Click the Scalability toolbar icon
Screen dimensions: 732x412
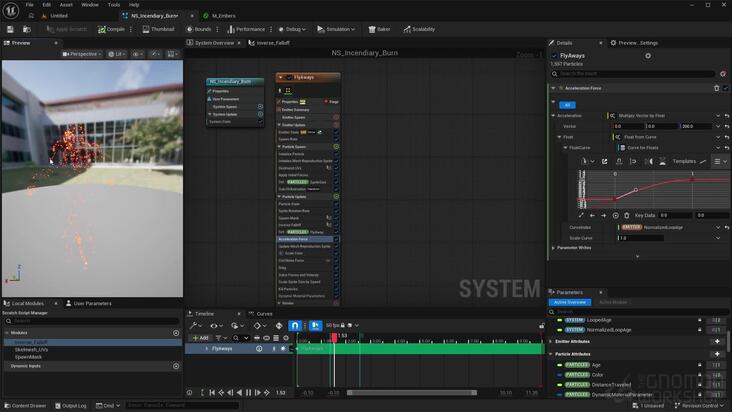click(x=419, y=29)
